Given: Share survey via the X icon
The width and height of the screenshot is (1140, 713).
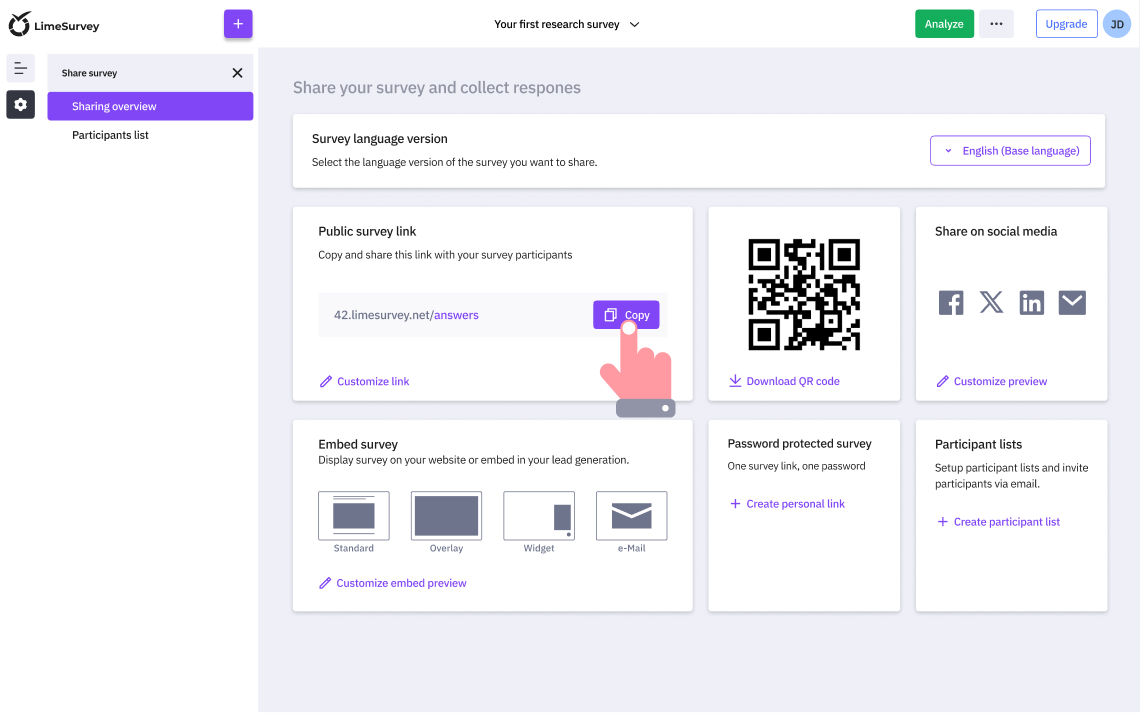Looking at the screenshot, I should pyautogui.click(x=991, y=302).
